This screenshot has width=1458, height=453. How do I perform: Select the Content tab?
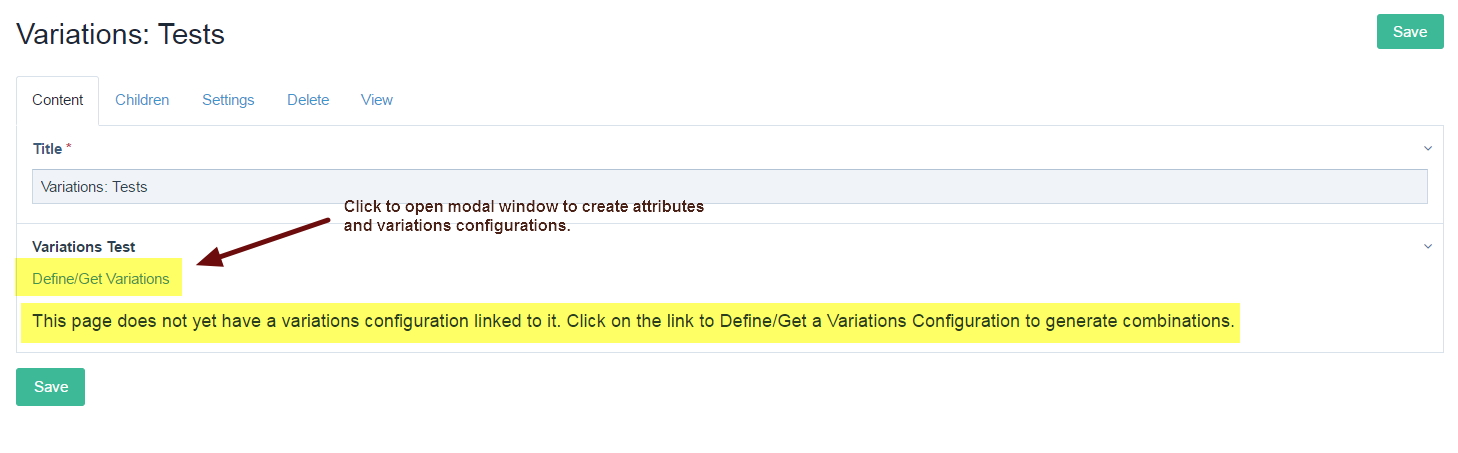[x=58, y=100]
